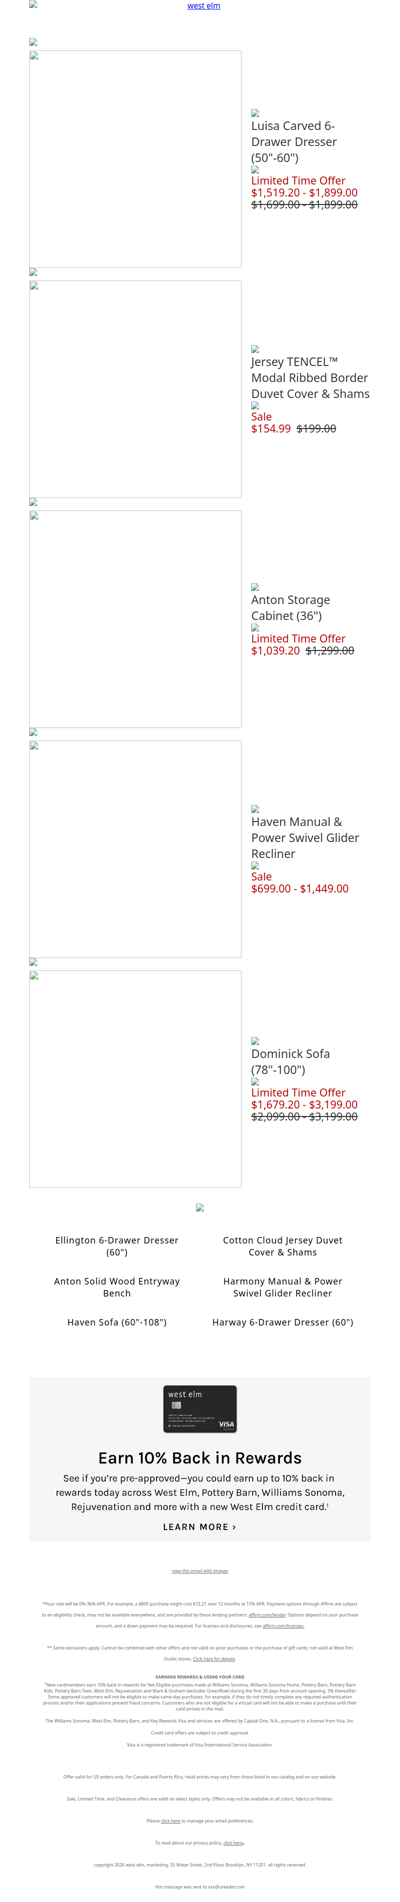Open Anton Solid Wood Entryway Bench link
This screenshot has height=1902, width=400.
point(117,1287)
